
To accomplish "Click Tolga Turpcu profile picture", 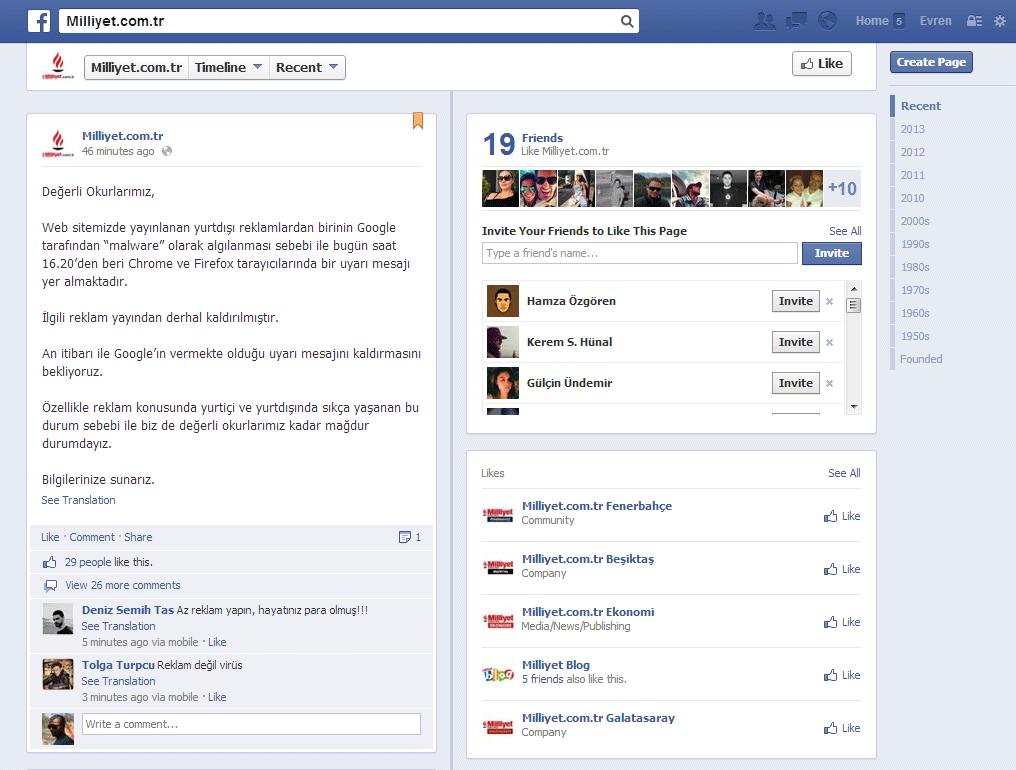I will point(58,674).
